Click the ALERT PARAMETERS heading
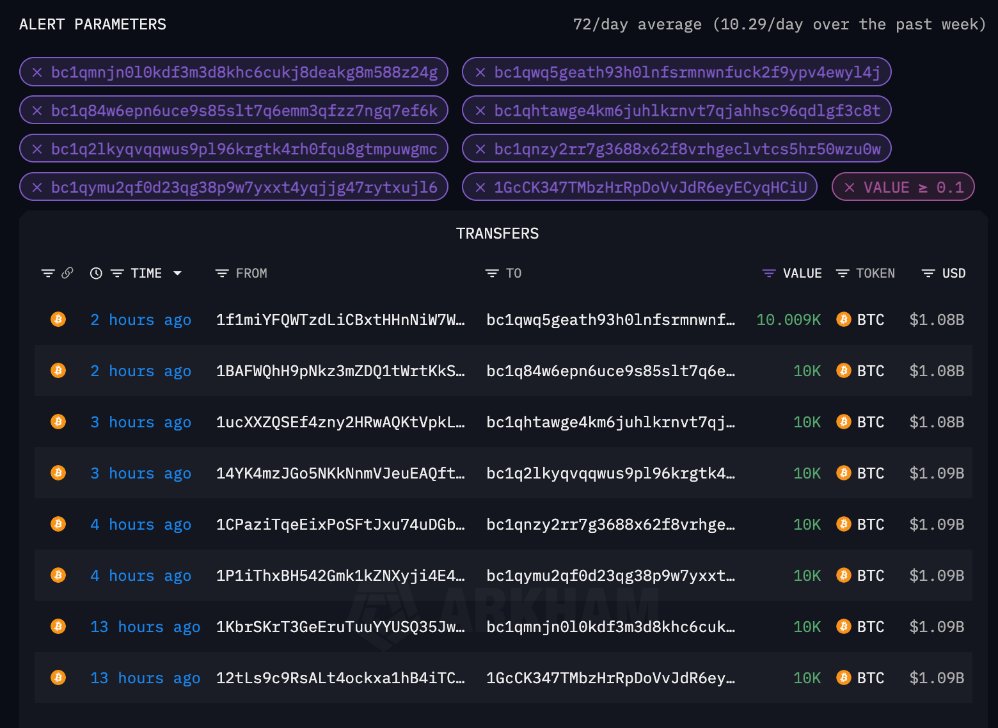 (93, 24)
